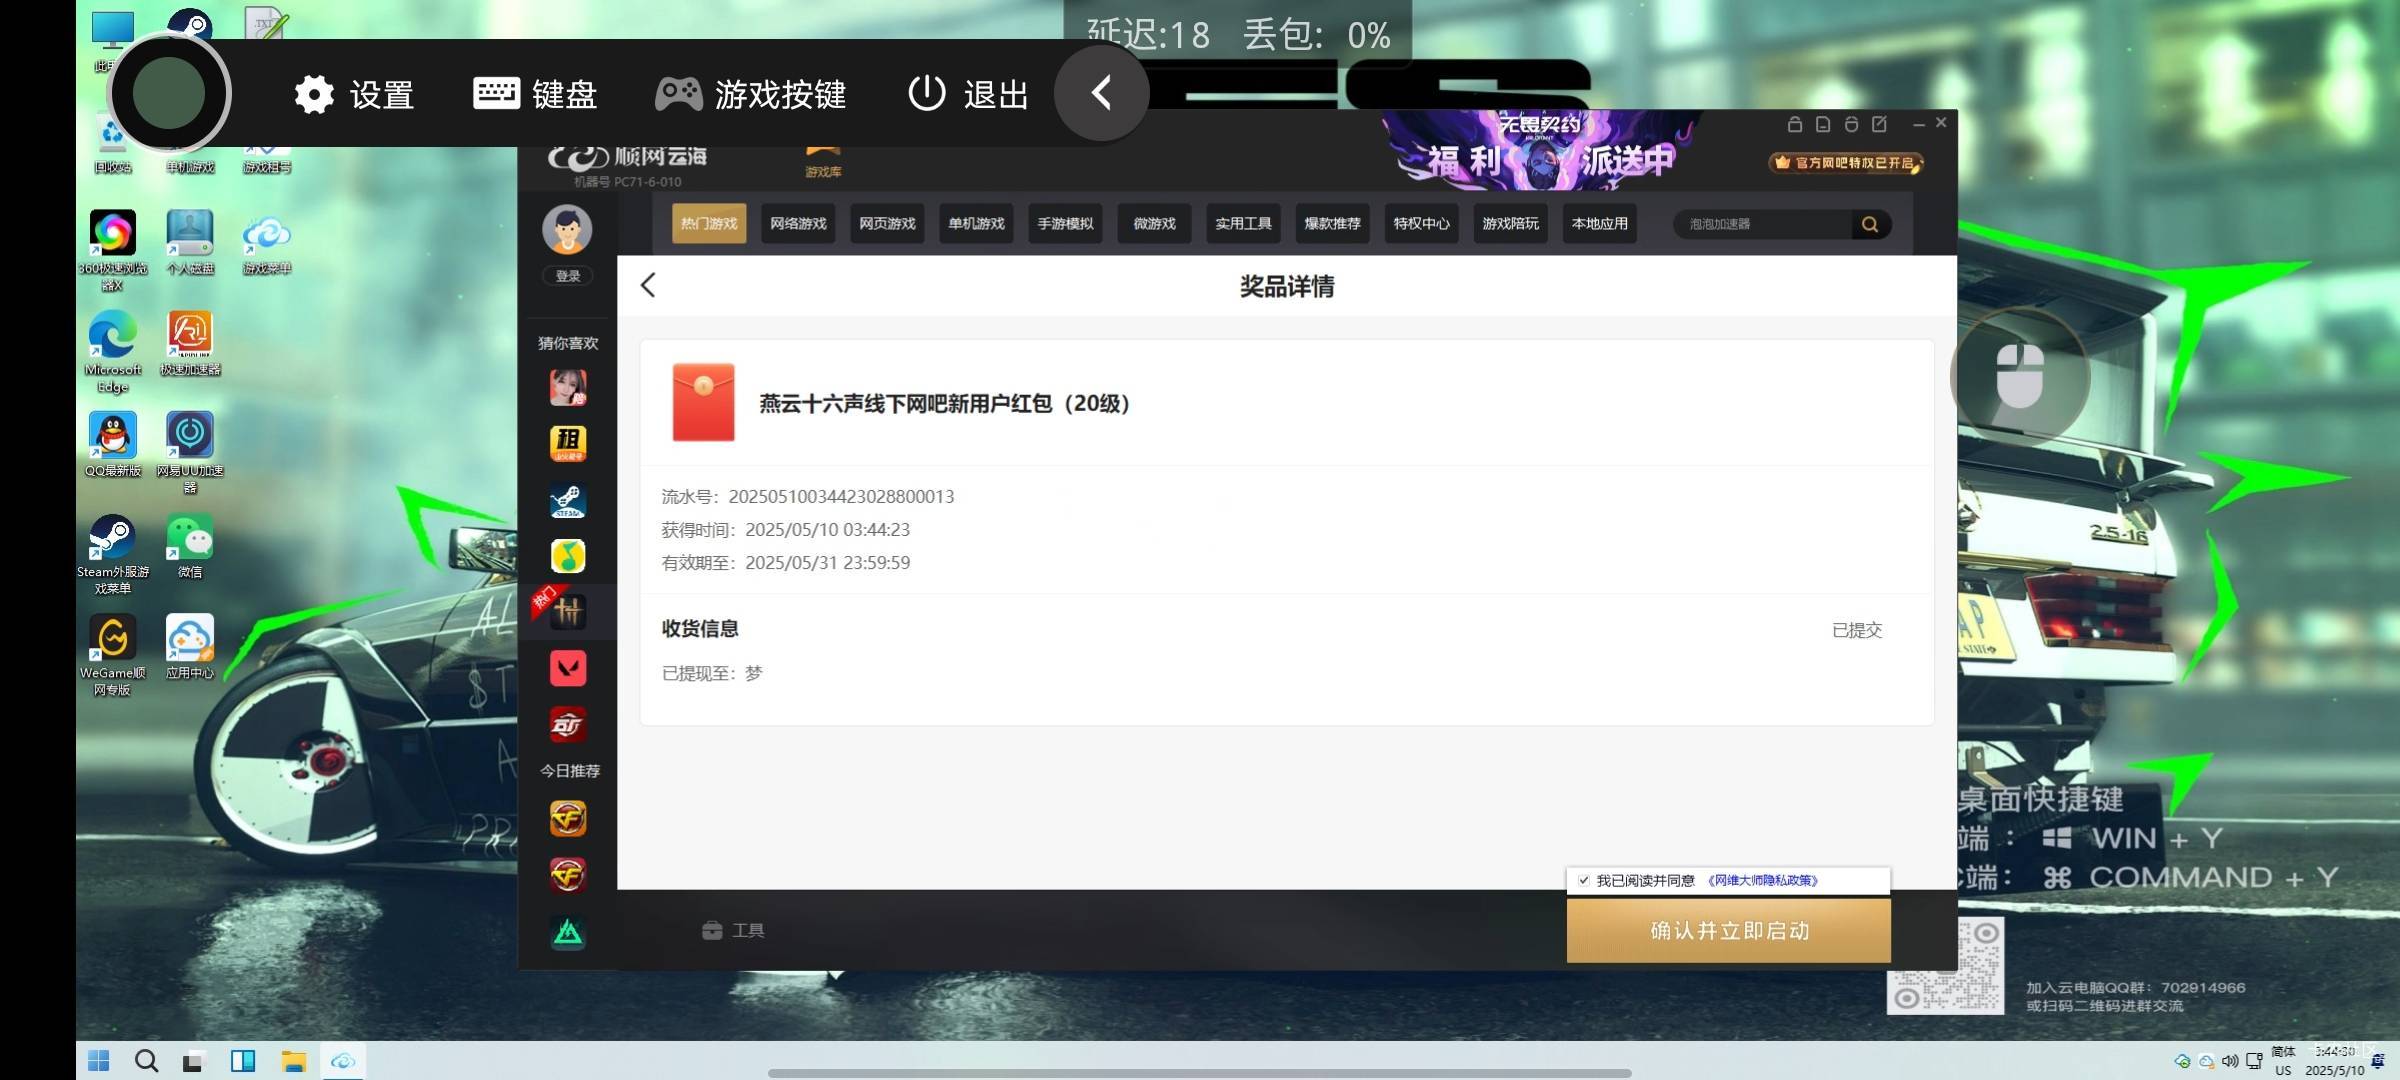Click the bottom horizontal scrollbar
2400x1080 pixels.
coord(1199,1074)
